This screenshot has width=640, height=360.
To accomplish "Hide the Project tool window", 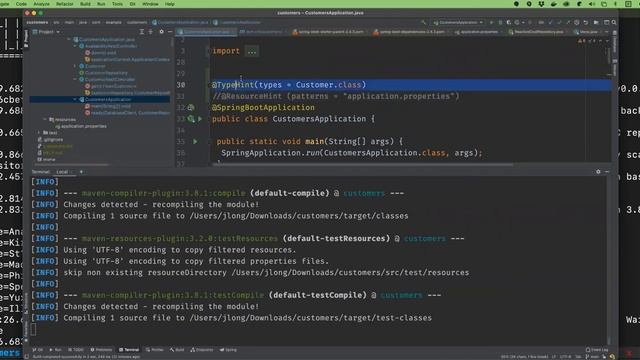I will (170, 32).
